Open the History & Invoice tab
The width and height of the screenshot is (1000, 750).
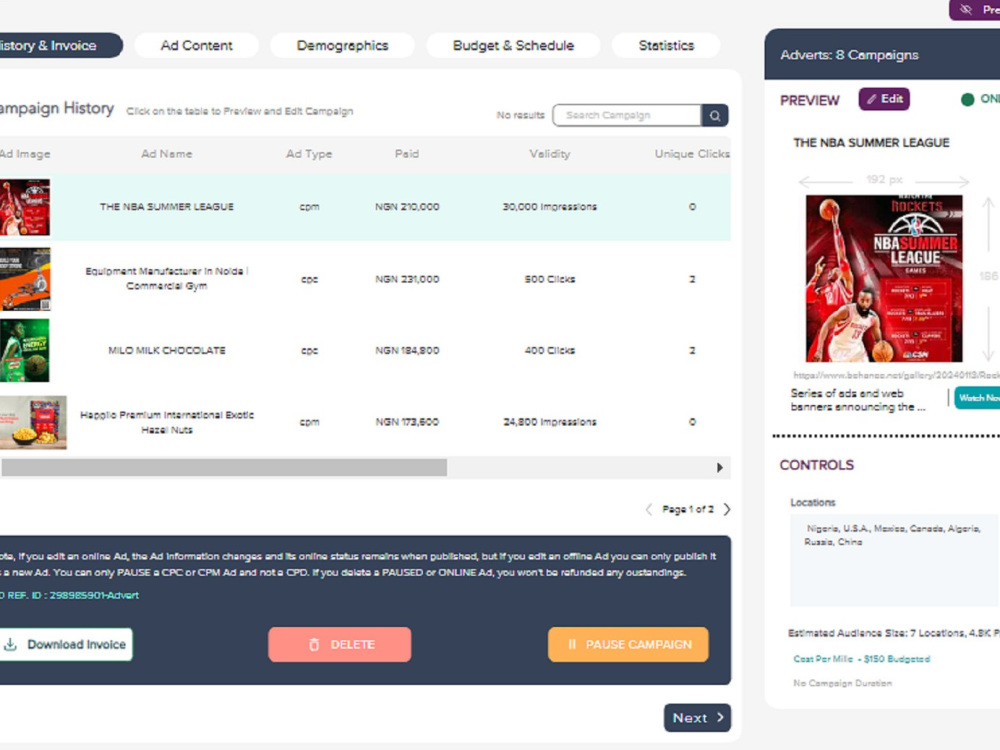[59, 45]
